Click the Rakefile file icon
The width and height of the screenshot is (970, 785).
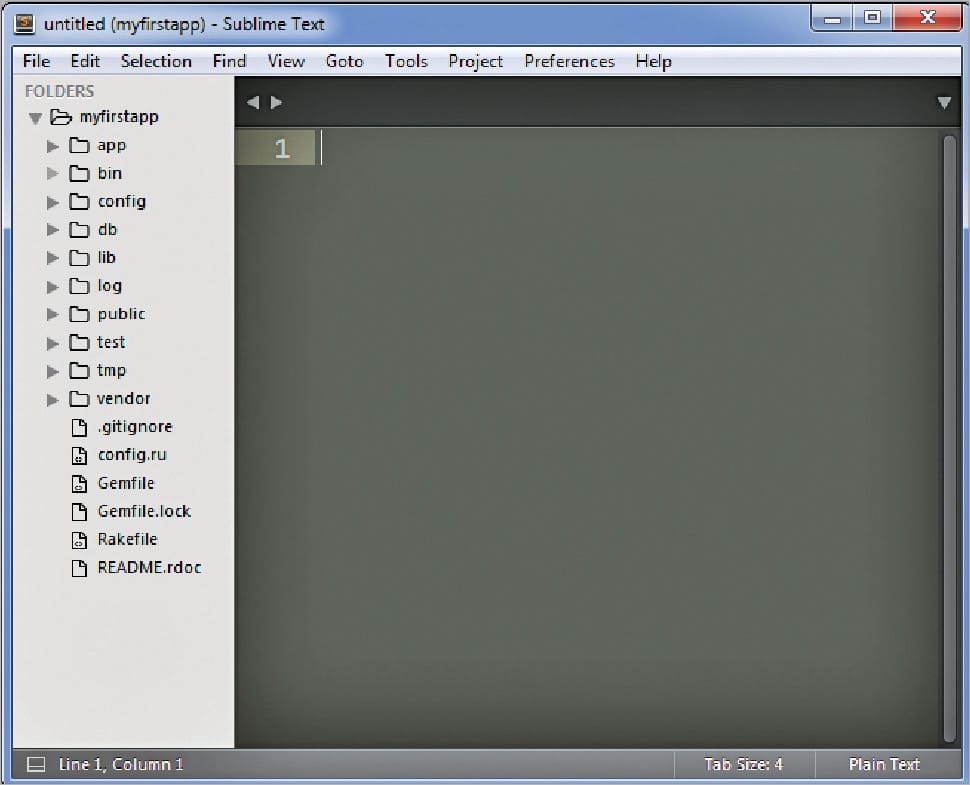click(x=80, y=540)
